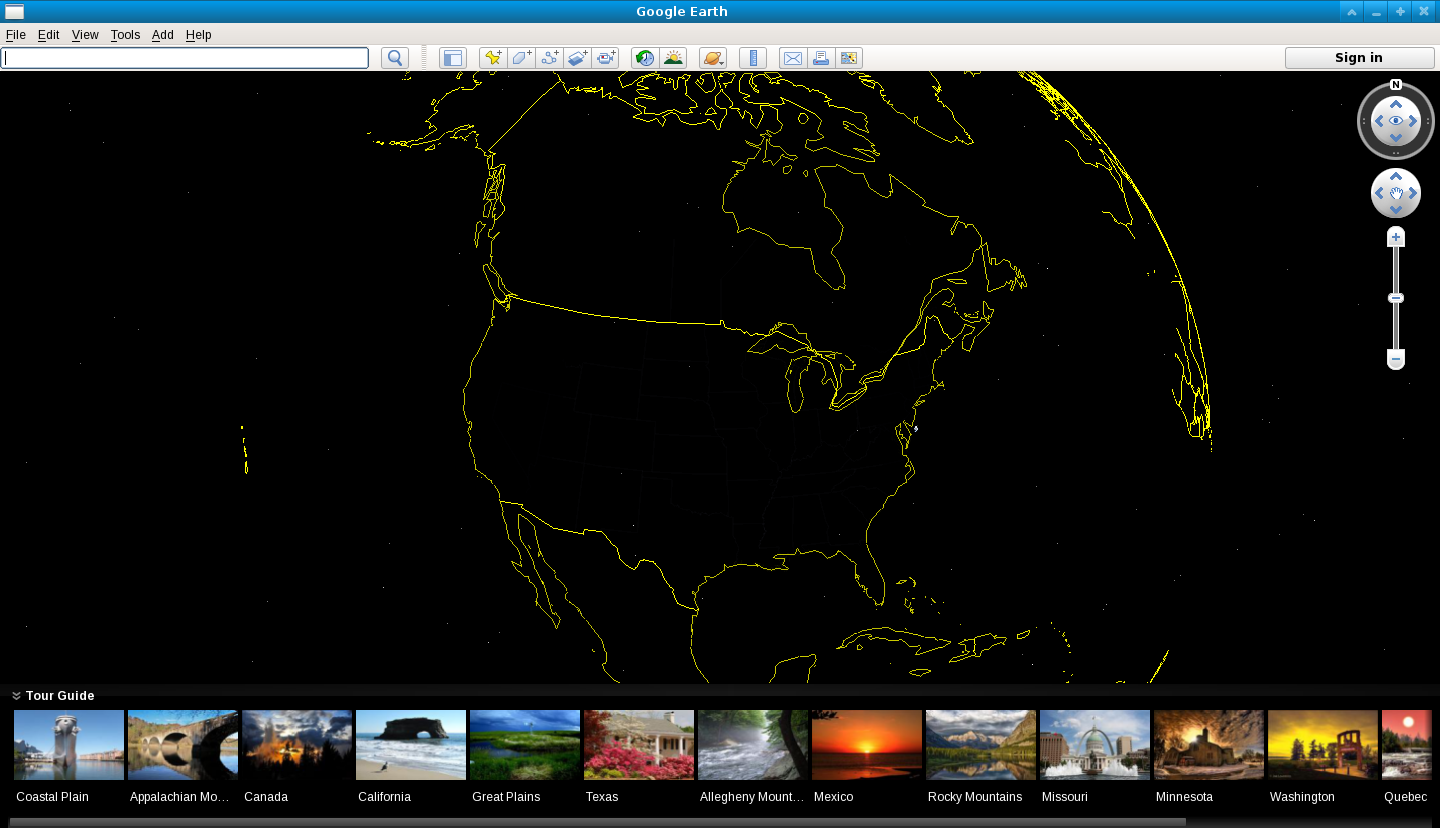Add a polygon using the toolbar icon
The width and height of the screenshot is (1440, 828).
click(x=521, y=58)
